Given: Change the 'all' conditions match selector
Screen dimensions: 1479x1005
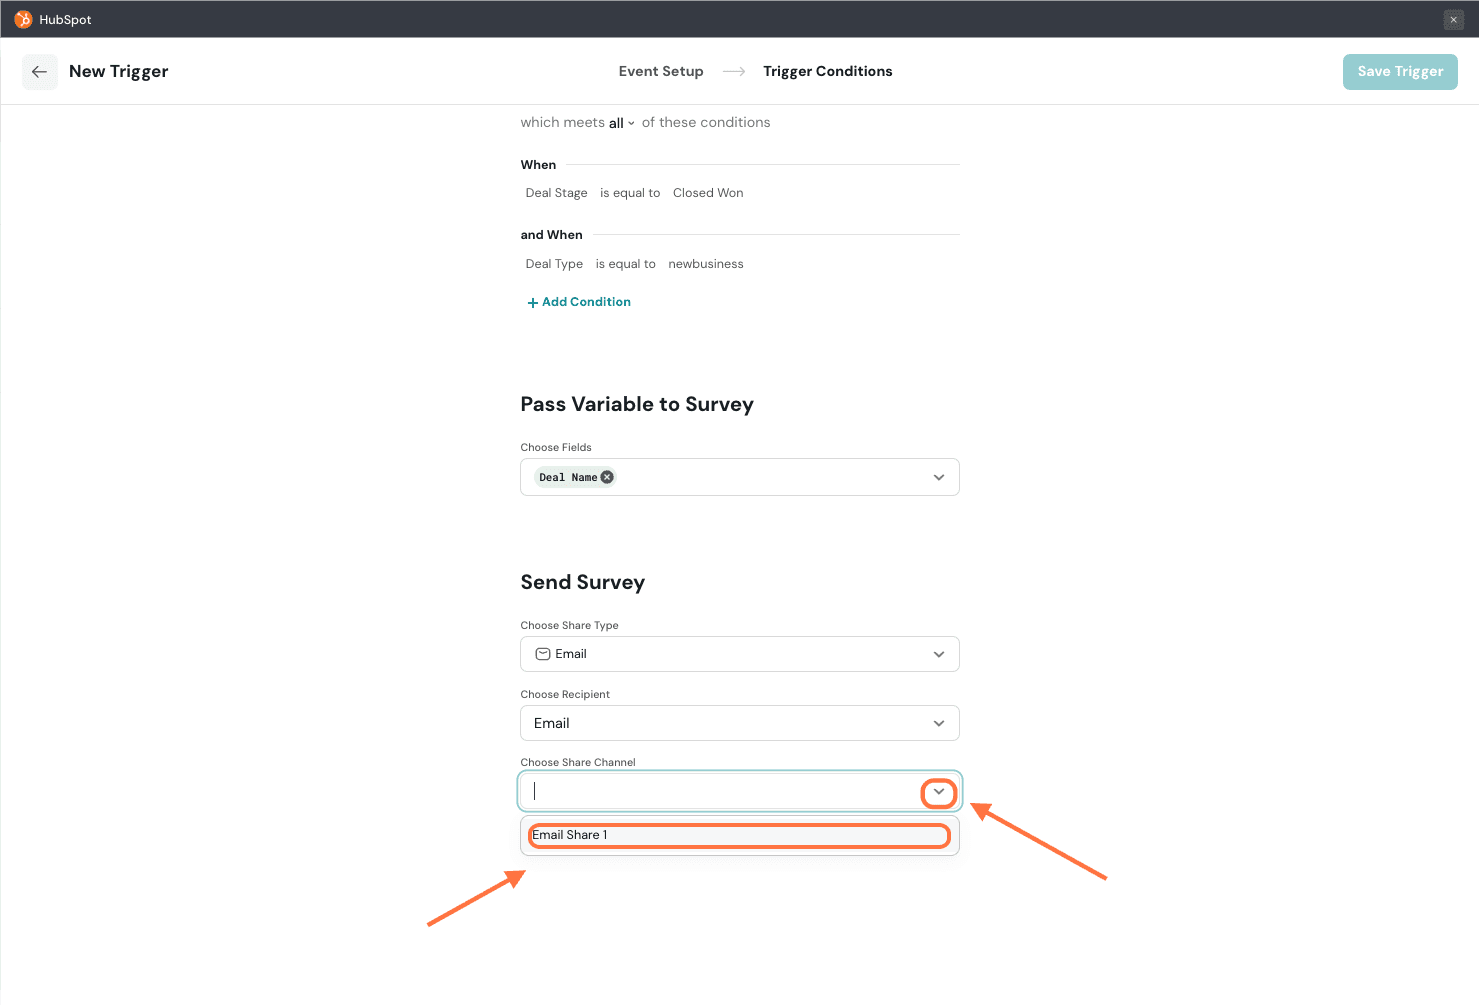Looking at the screenshot, I should point(621,123).
